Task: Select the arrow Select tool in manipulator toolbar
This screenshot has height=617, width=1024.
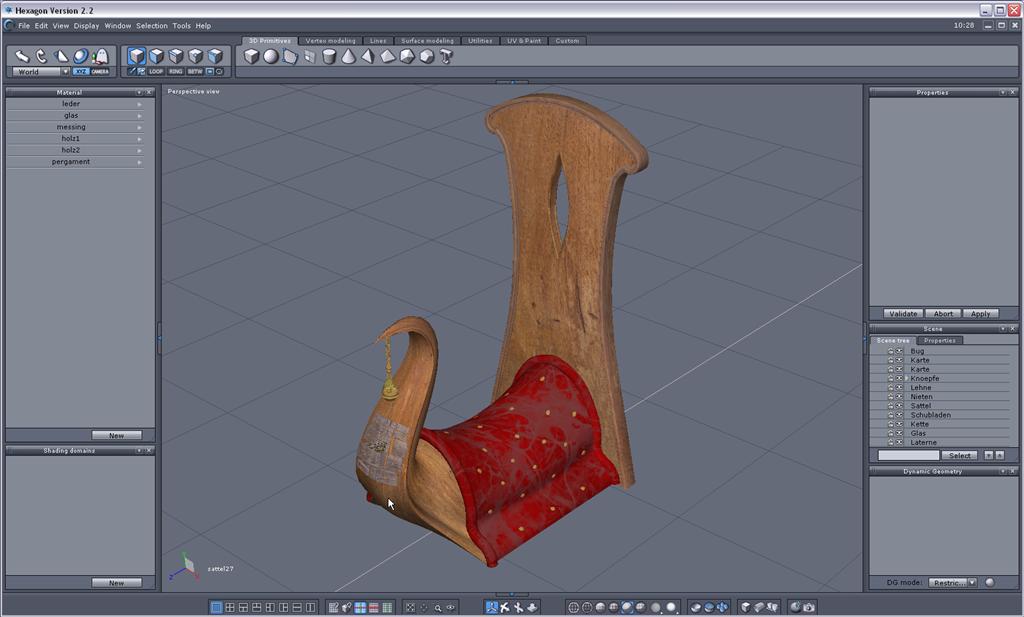Action: click(22, 56)
